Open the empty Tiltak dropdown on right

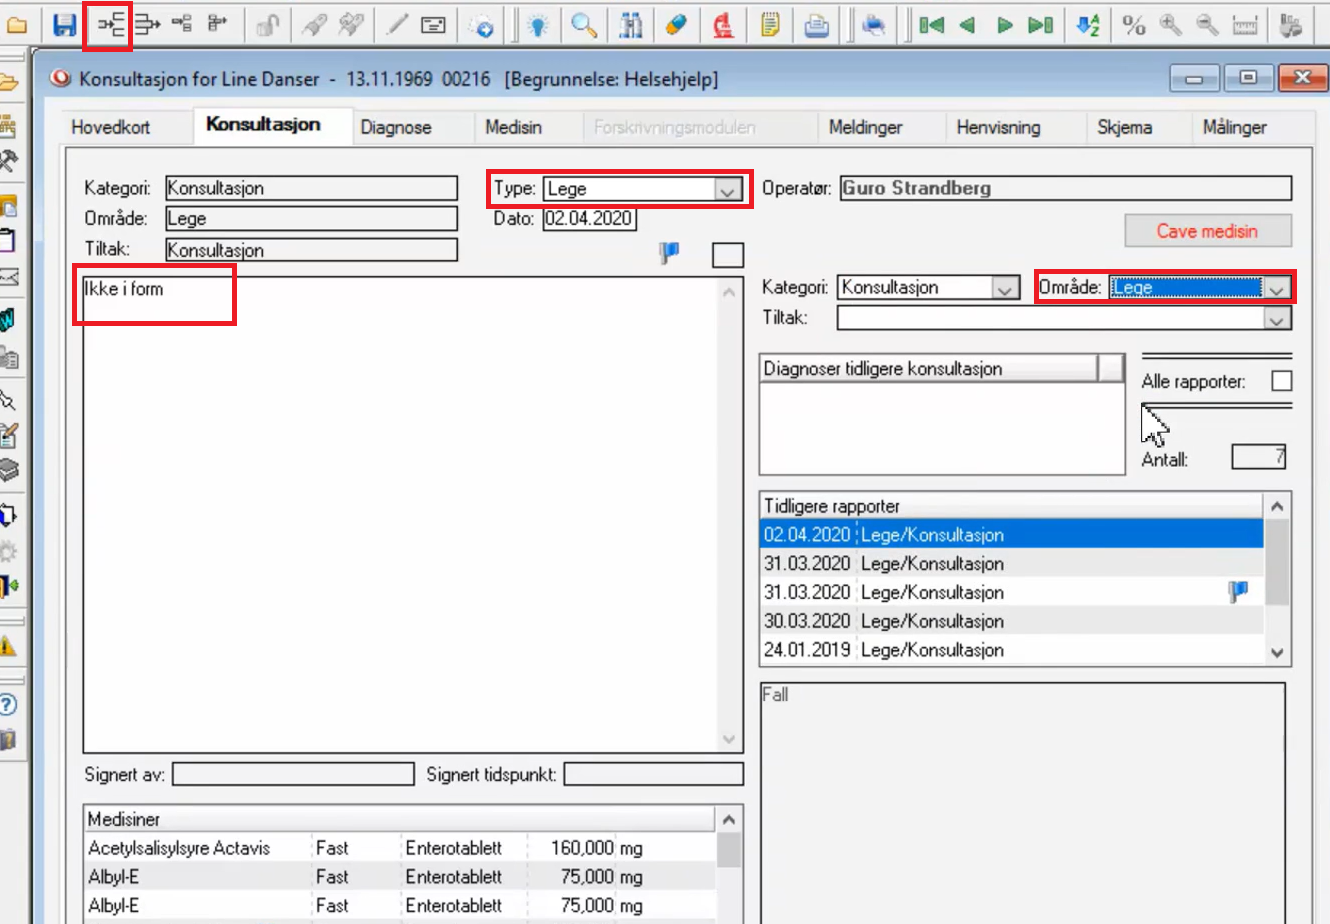(1276, 319)
